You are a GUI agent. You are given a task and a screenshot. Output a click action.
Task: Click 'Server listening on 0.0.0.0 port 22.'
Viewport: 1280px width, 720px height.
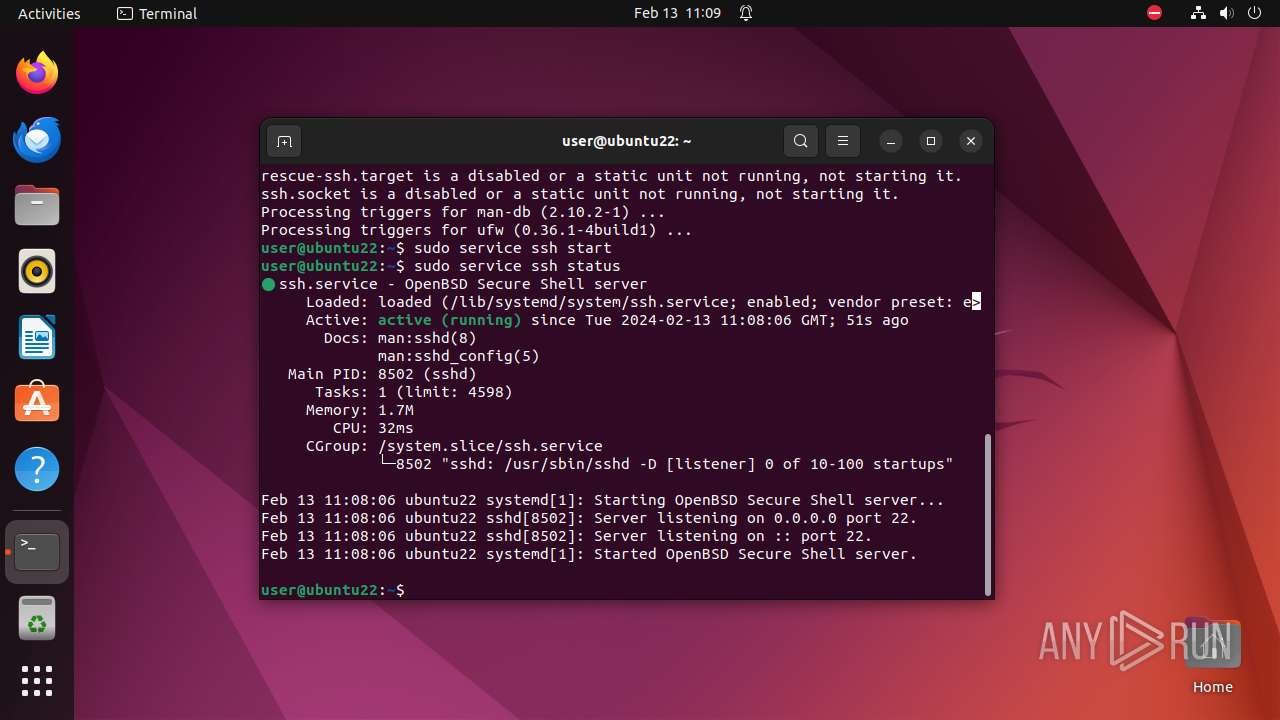755,518
